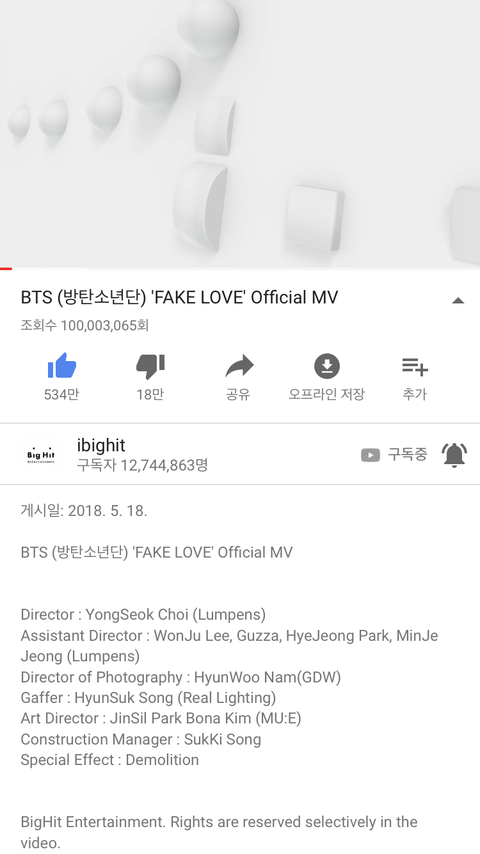This screenshot has width=480, height=854.
Task: Tap the FAKE LOVE Official MV title
Action: 179,297
